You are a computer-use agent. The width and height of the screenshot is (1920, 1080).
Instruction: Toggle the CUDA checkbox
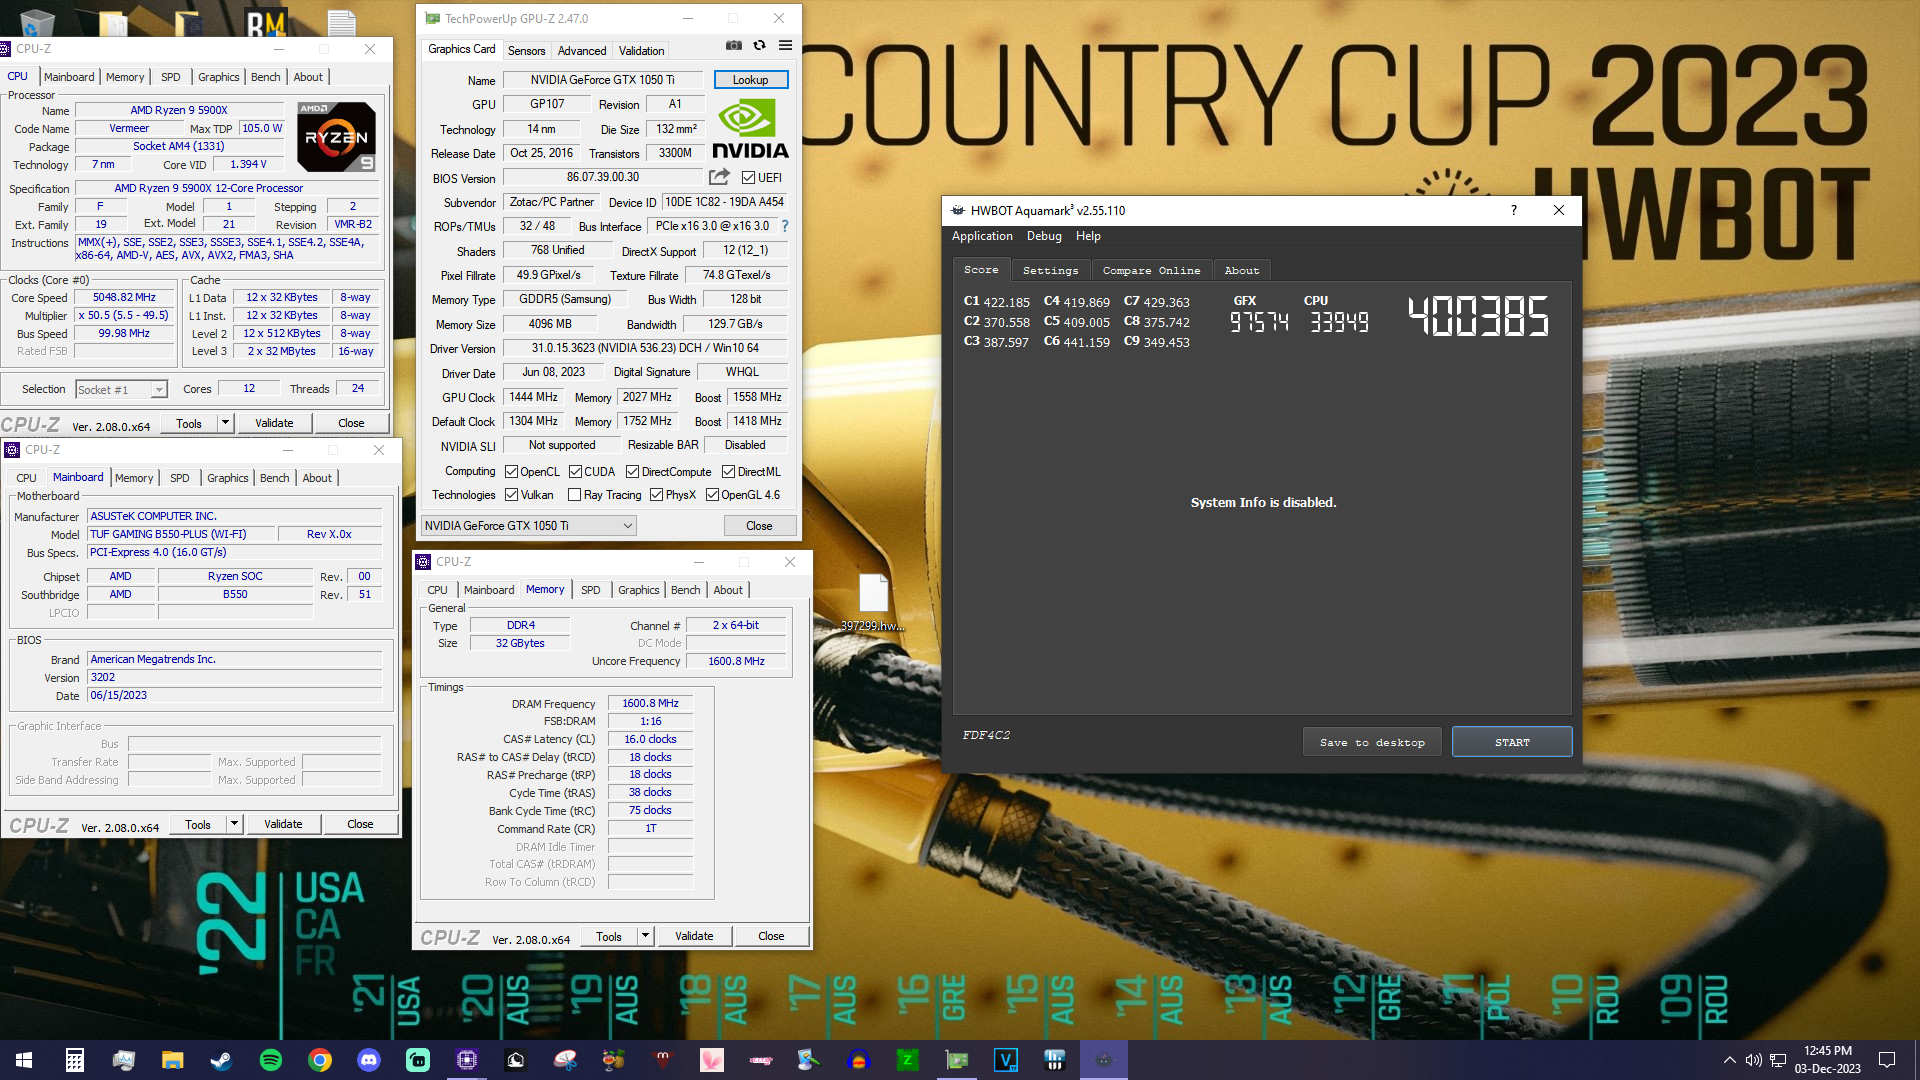tap(576, 472)
